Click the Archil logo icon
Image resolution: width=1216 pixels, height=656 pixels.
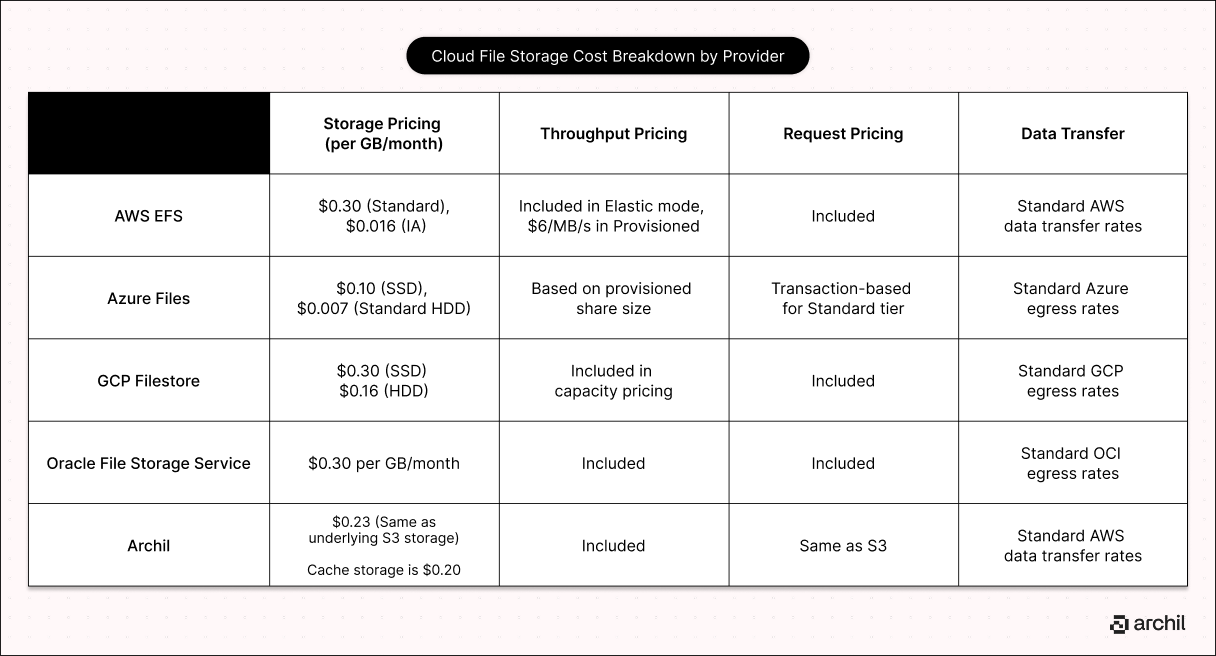click(x=1119, y=624)
